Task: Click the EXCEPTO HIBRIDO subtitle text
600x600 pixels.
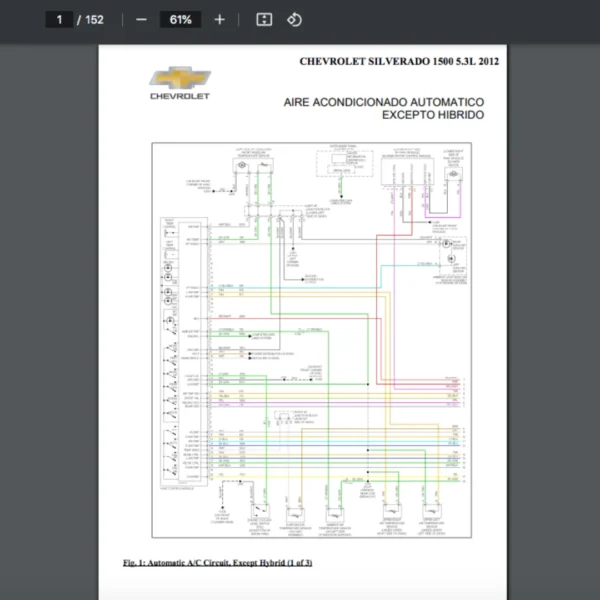Action: 432,115
